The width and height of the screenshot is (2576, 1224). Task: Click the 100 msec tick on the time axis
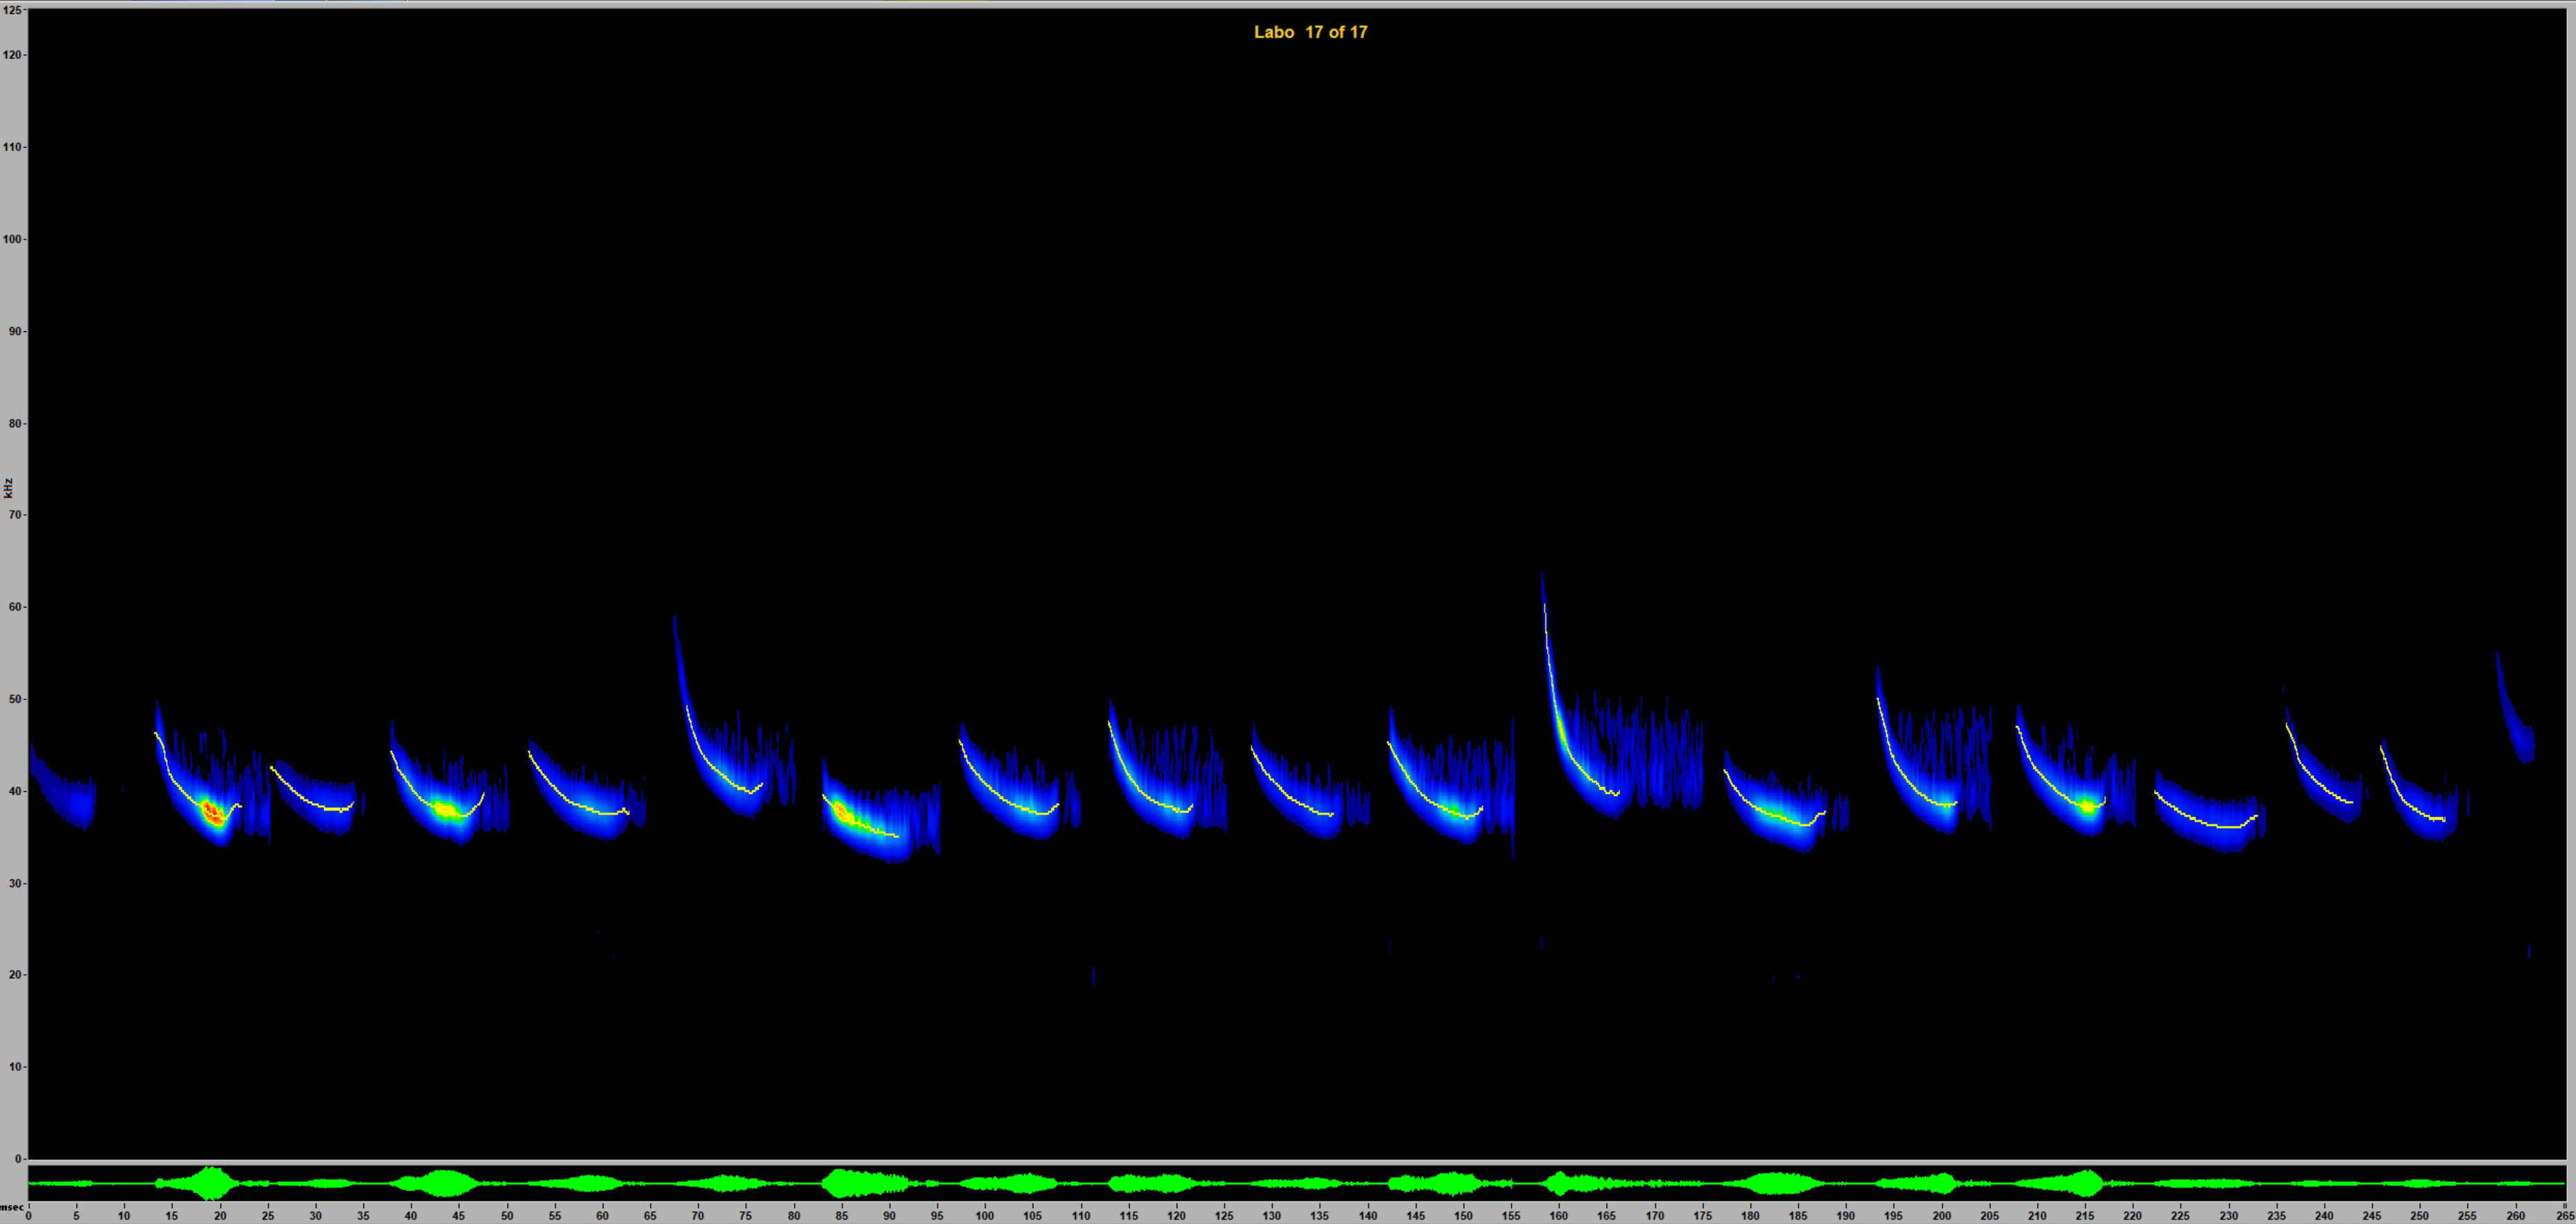click(985, 1215)
